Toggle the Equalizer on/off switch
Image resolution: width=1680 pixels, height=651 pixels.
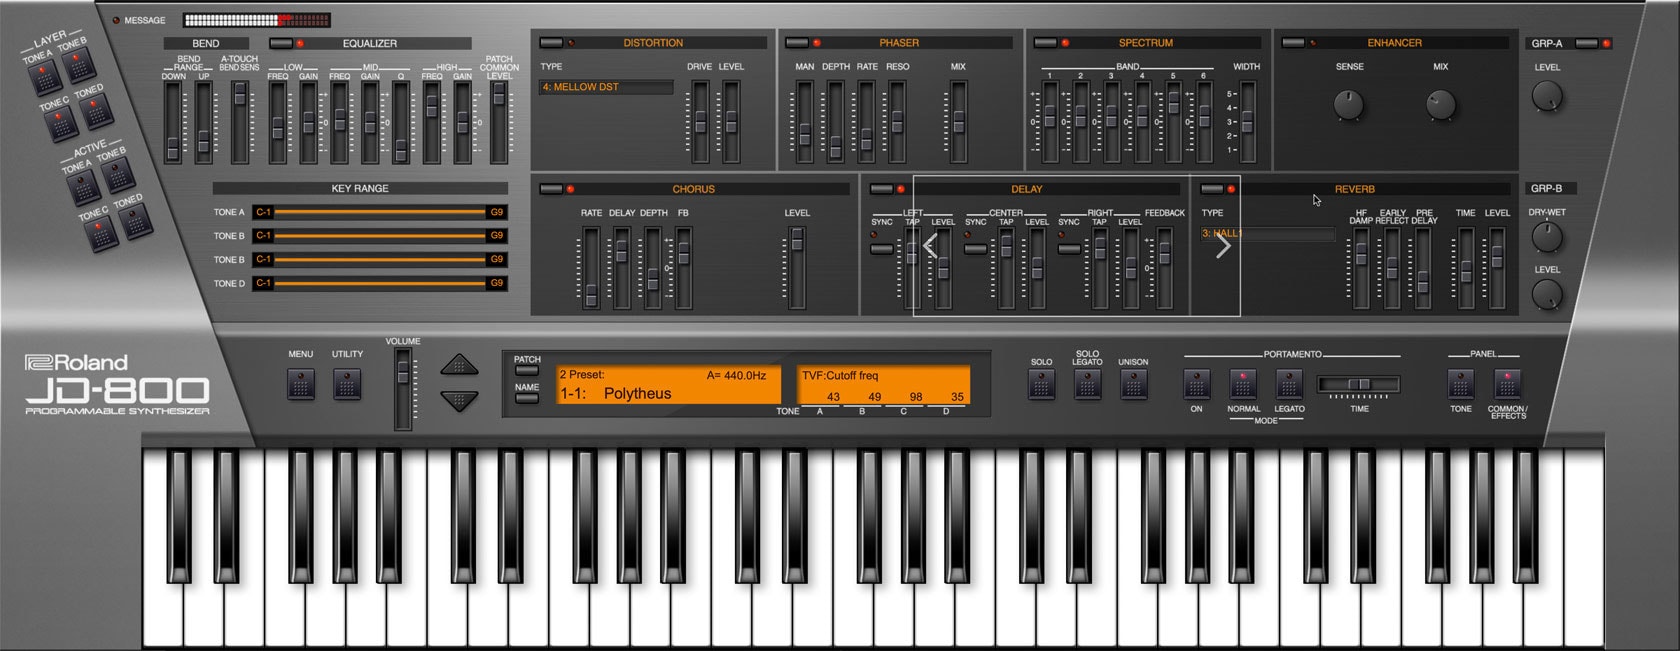pyautogui.click(x=281, y=43)
